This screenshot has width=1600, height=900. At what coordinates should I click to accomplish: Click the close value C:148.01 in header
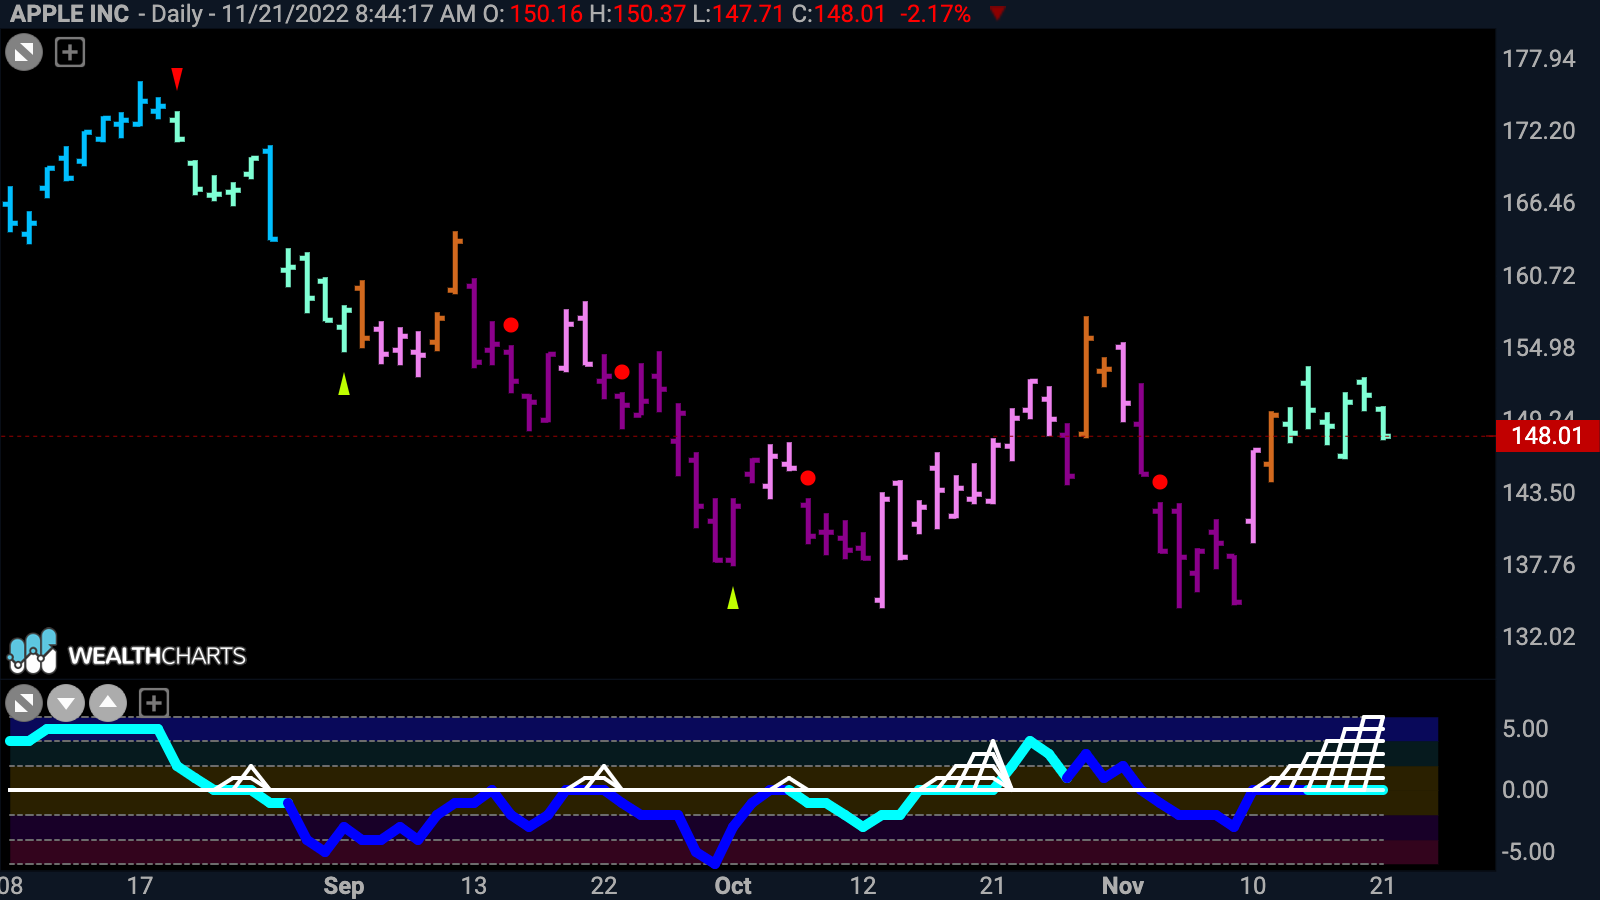point(839,14)
